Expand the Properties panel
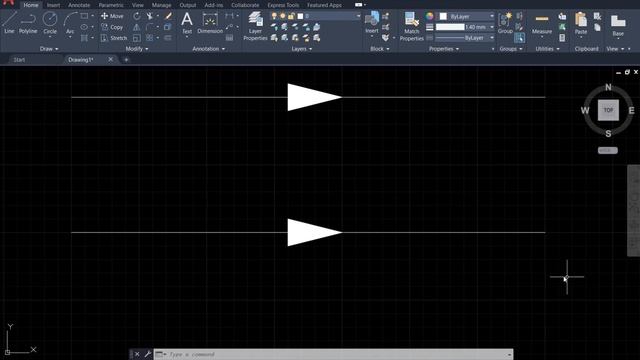 click(444, 49)
